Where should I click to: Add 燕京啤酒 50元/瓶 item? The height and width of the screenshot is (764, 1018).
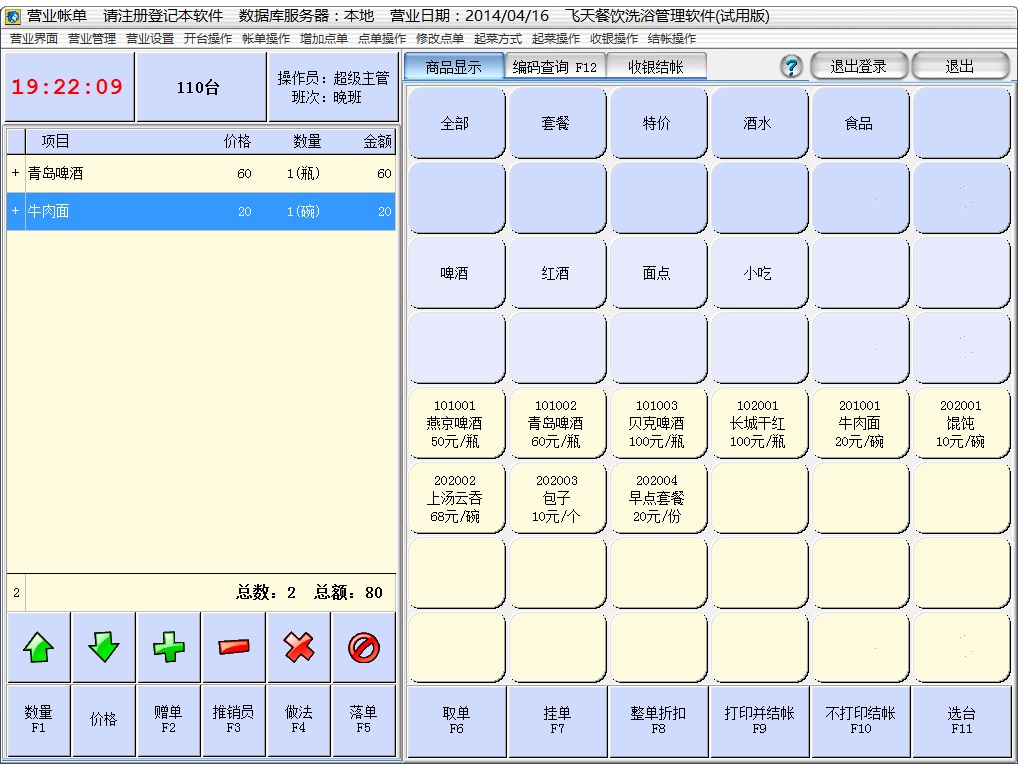(x=455, y=424)
